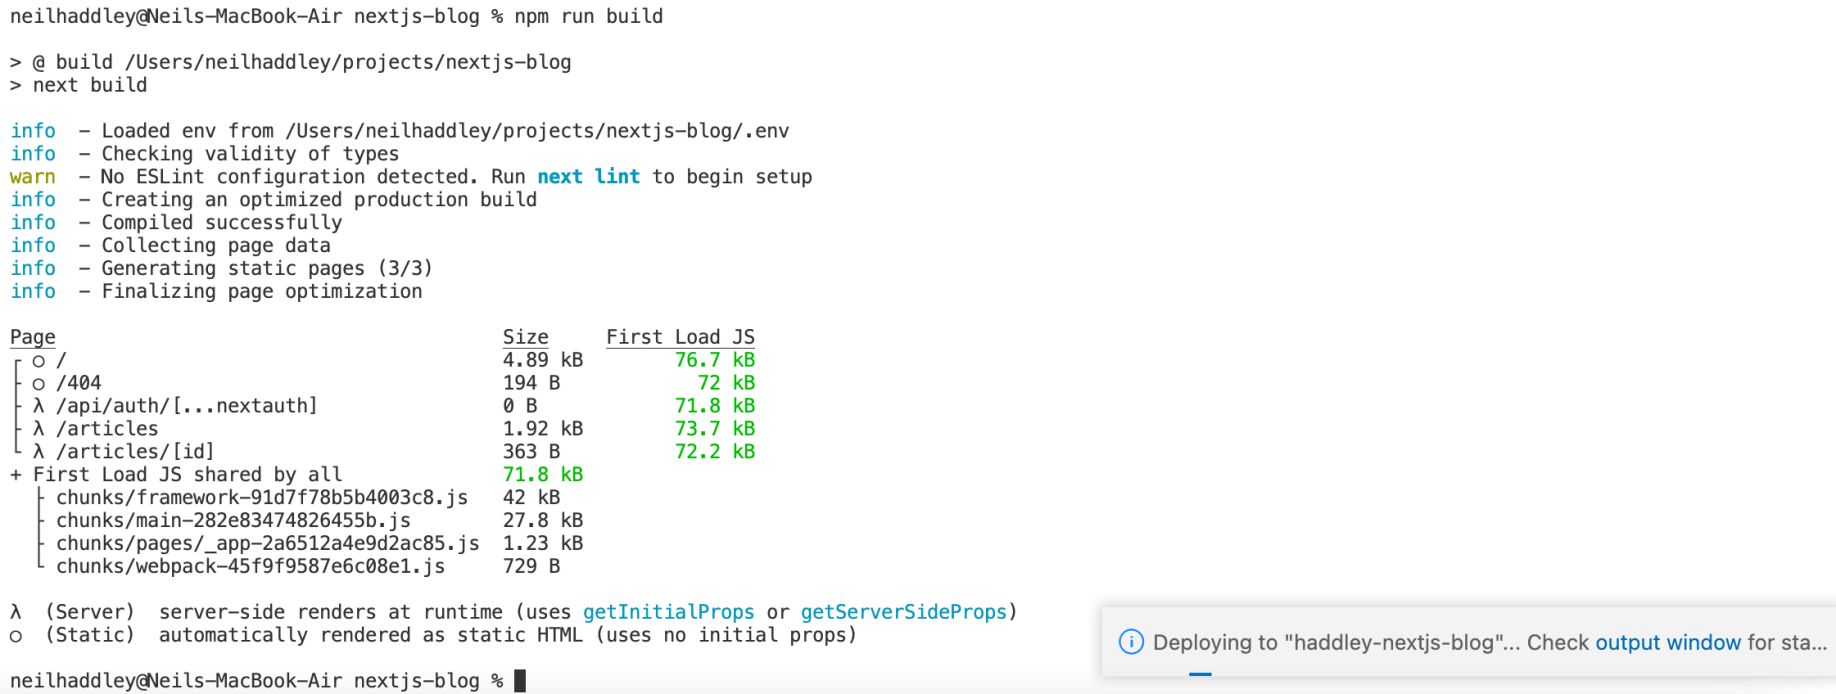
Task: Click the terminal cursor at the last prompt
Action: coord(520,681)
